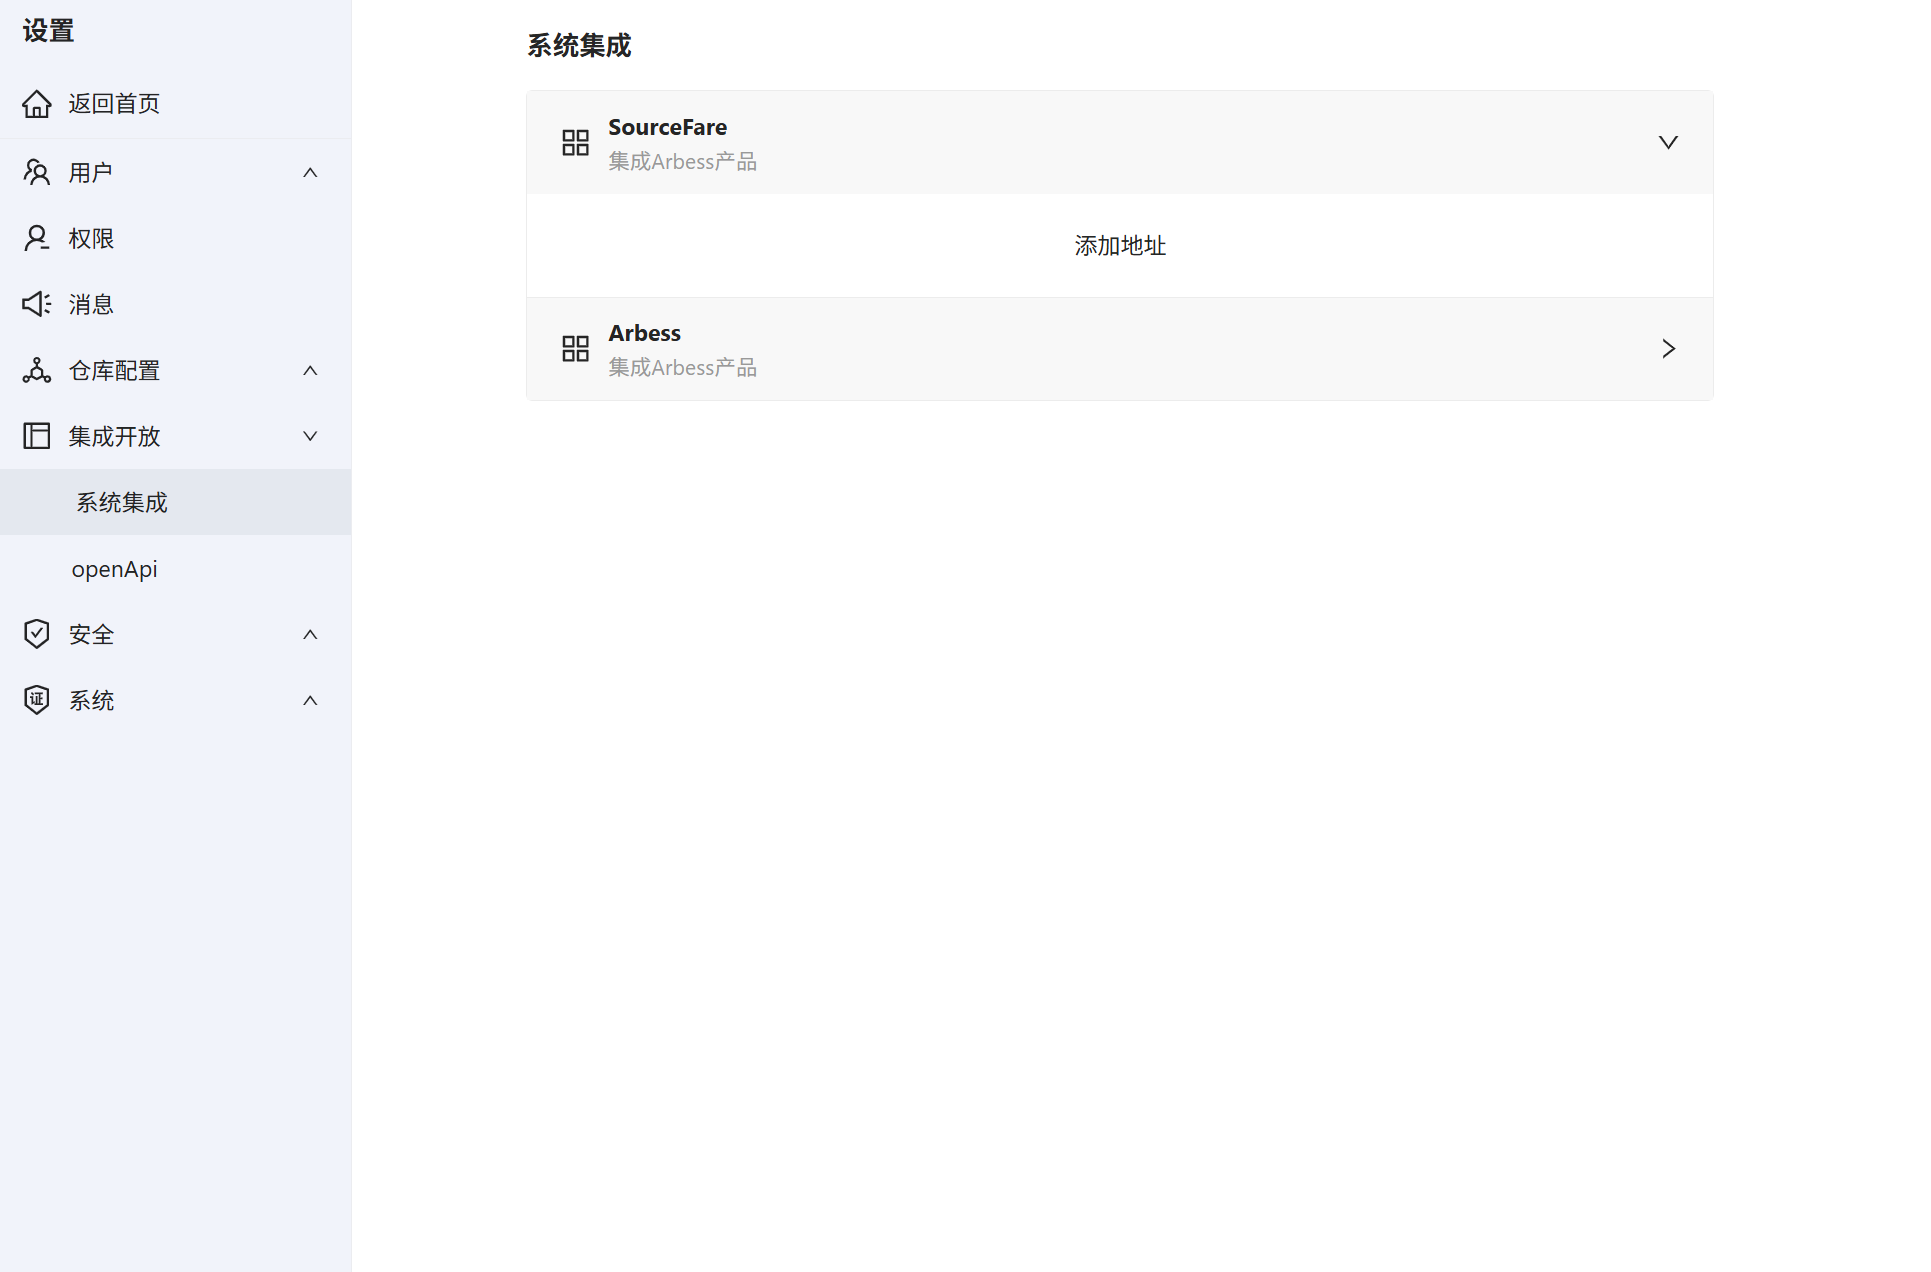Select the 系统集成 submenu item
Viewport: 1931px width, 1272px height.
click(x=122, y=503)
